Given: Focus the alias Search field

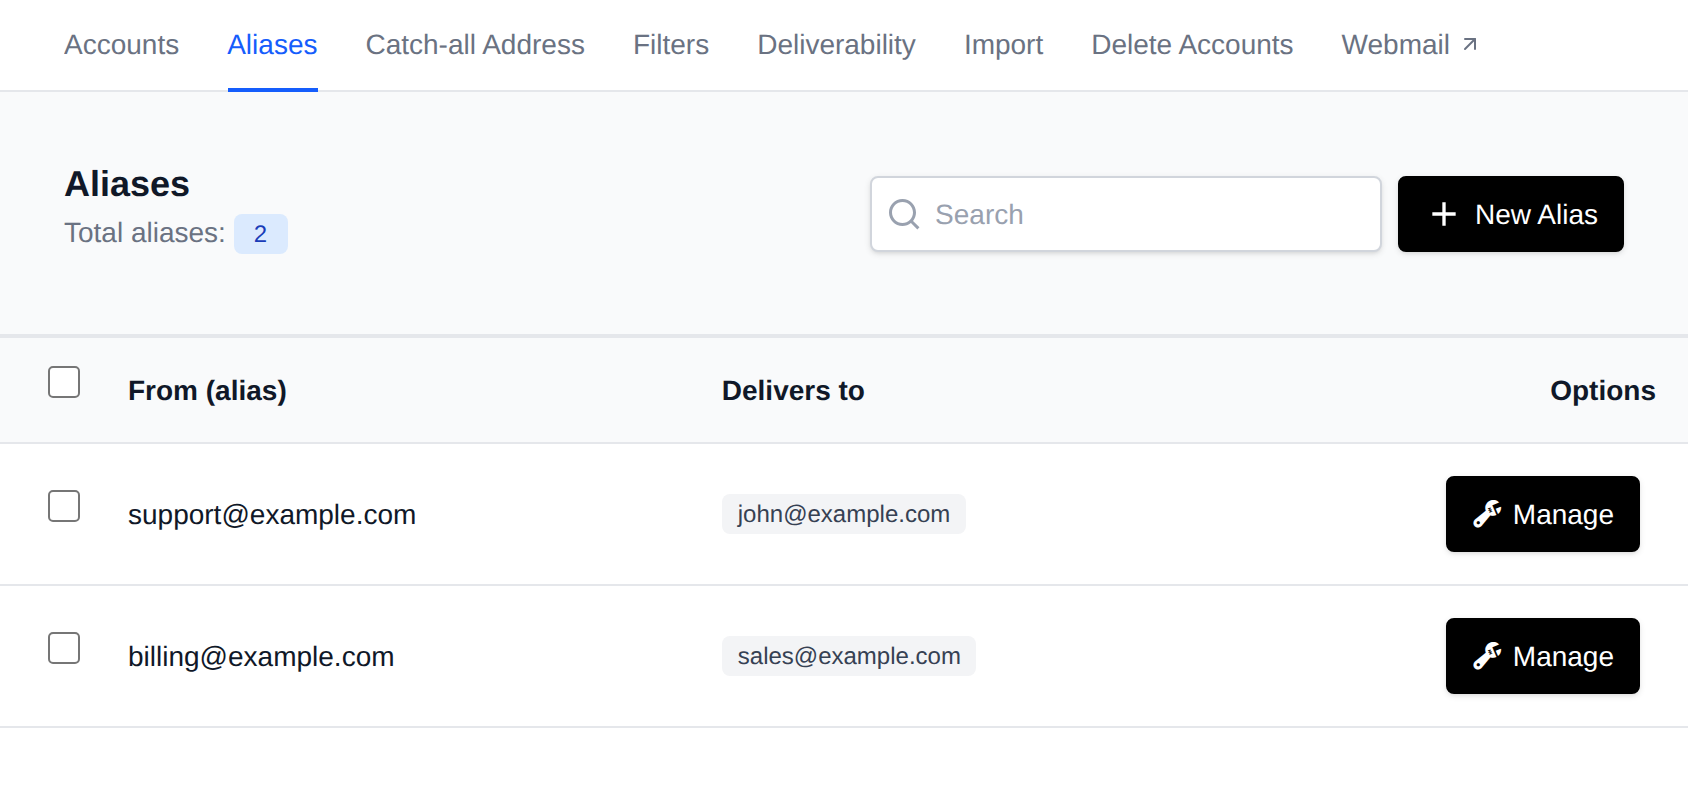Looking at the screenshot, I should pyautogui.click(x=1125, y=214).
